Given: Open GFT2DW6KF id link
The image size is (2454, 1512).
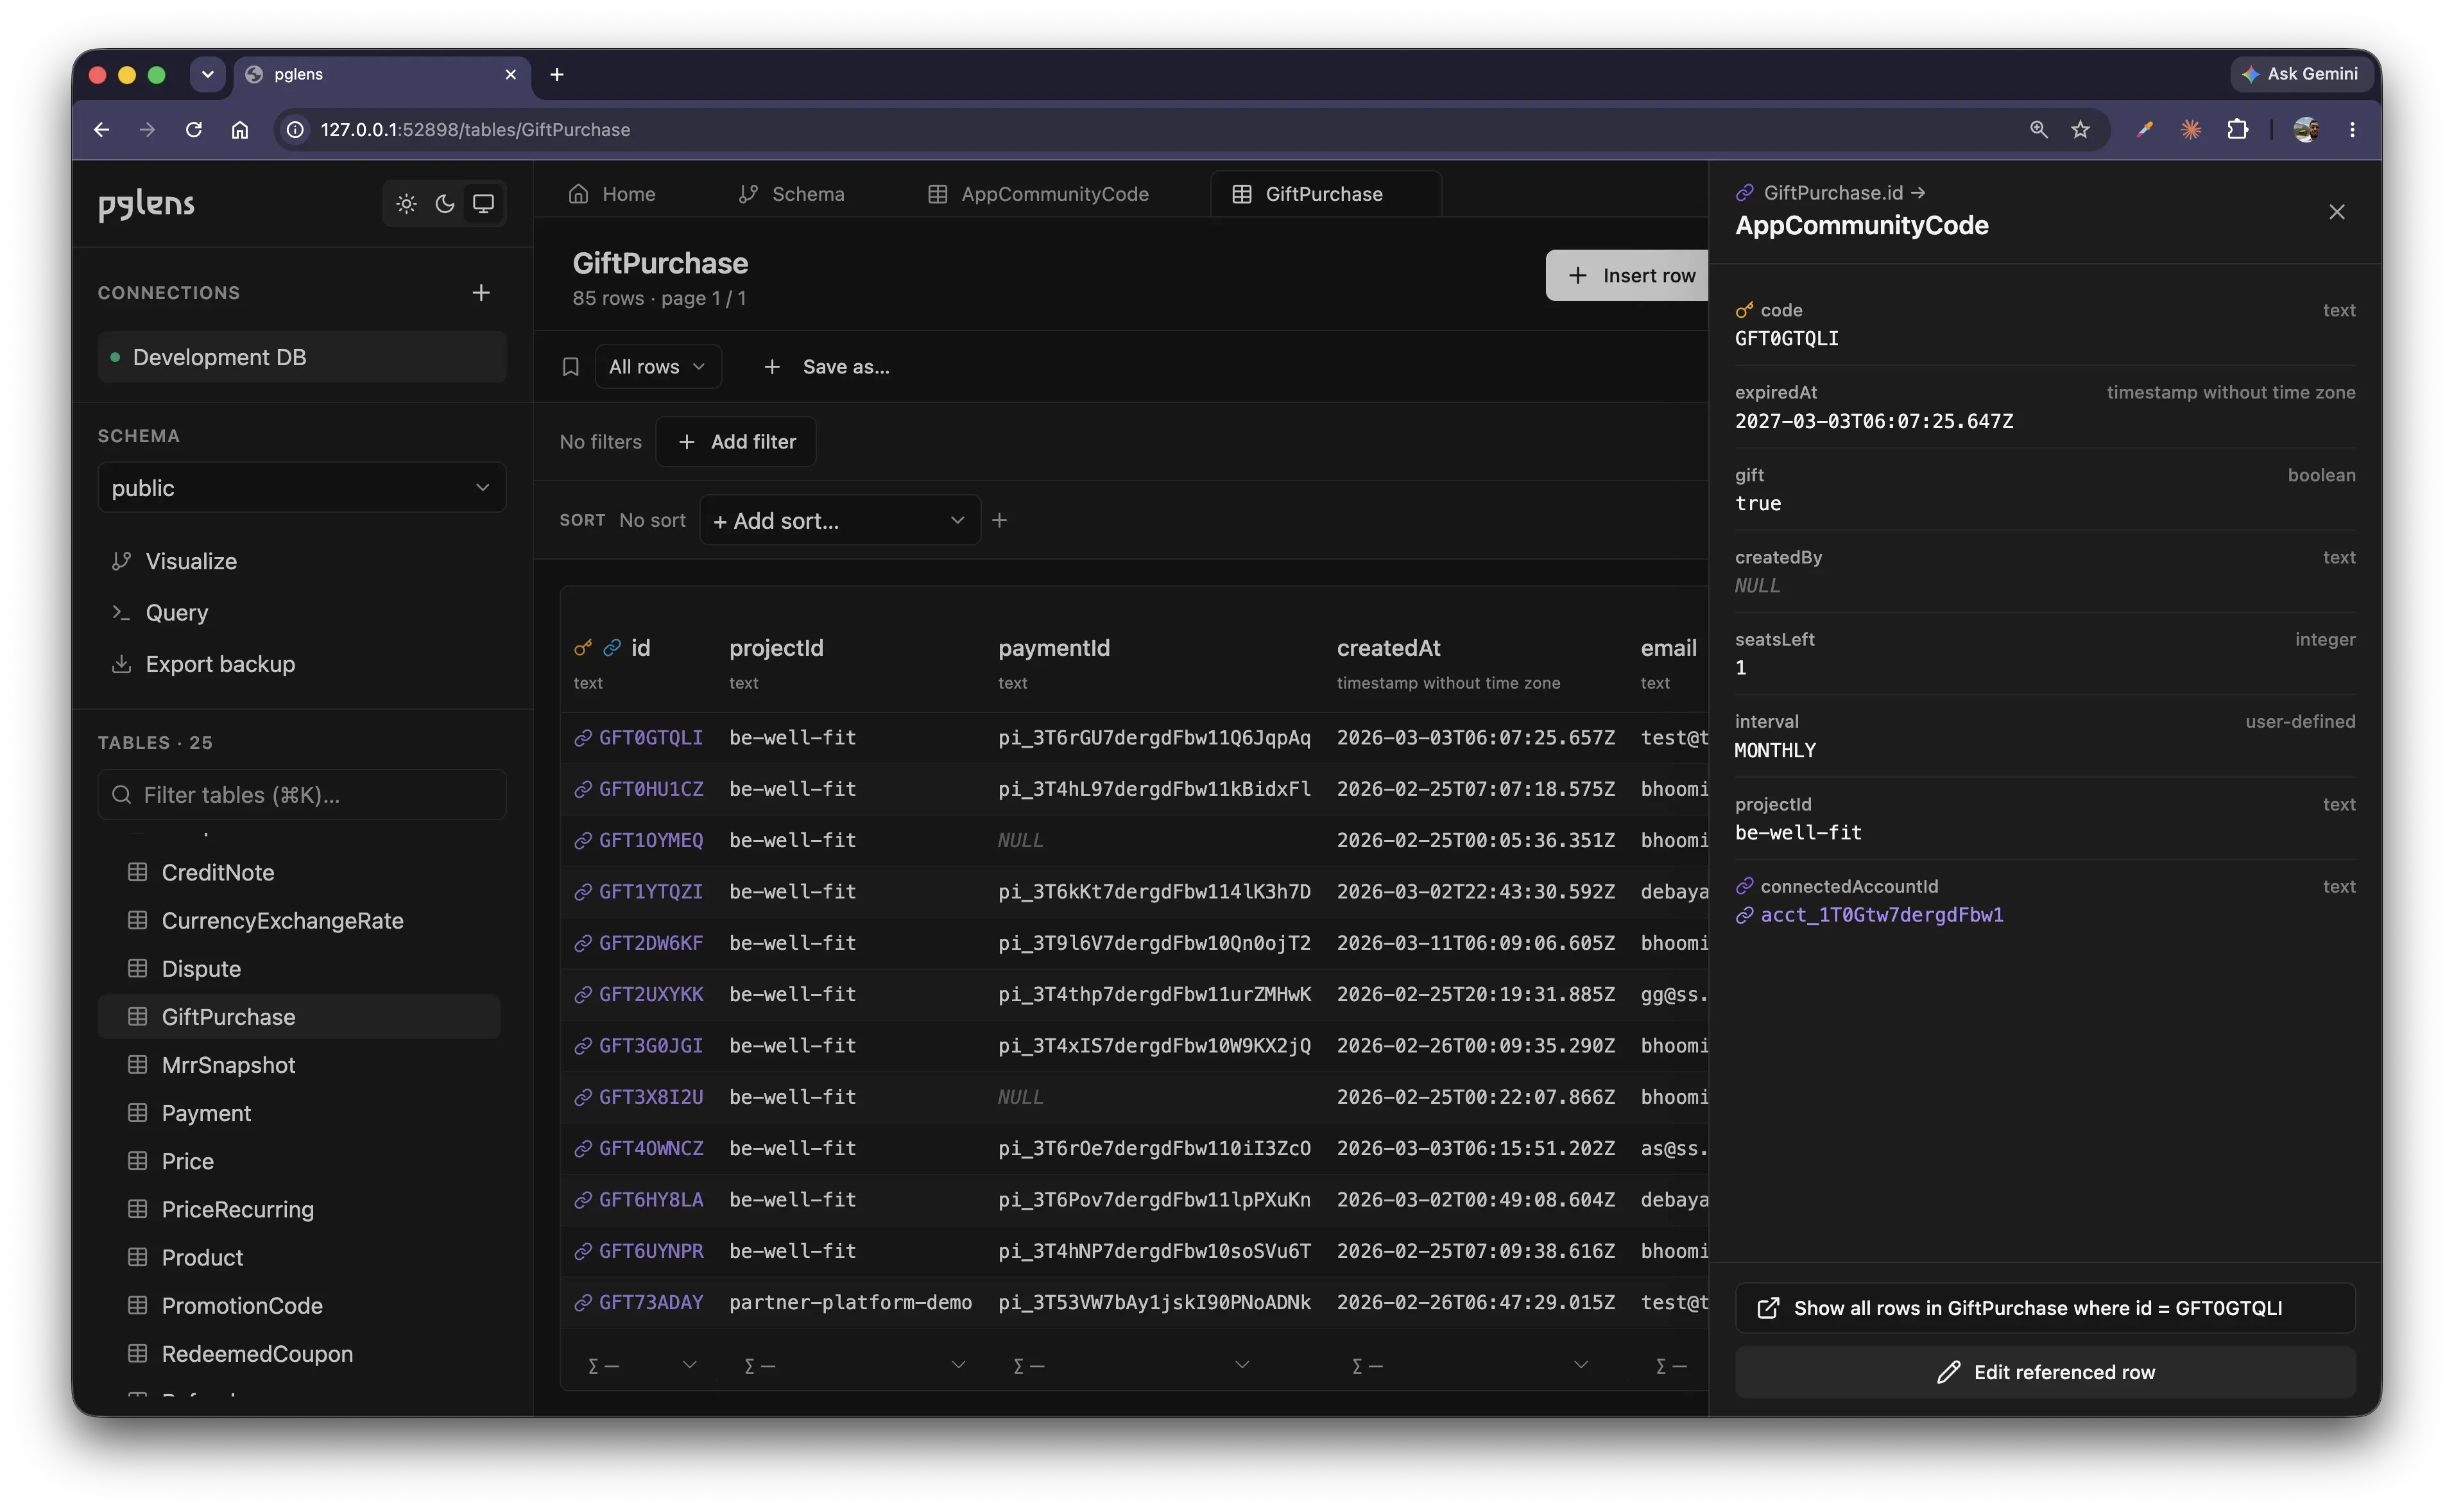Looking at the screenshot, I should point(651,943).
